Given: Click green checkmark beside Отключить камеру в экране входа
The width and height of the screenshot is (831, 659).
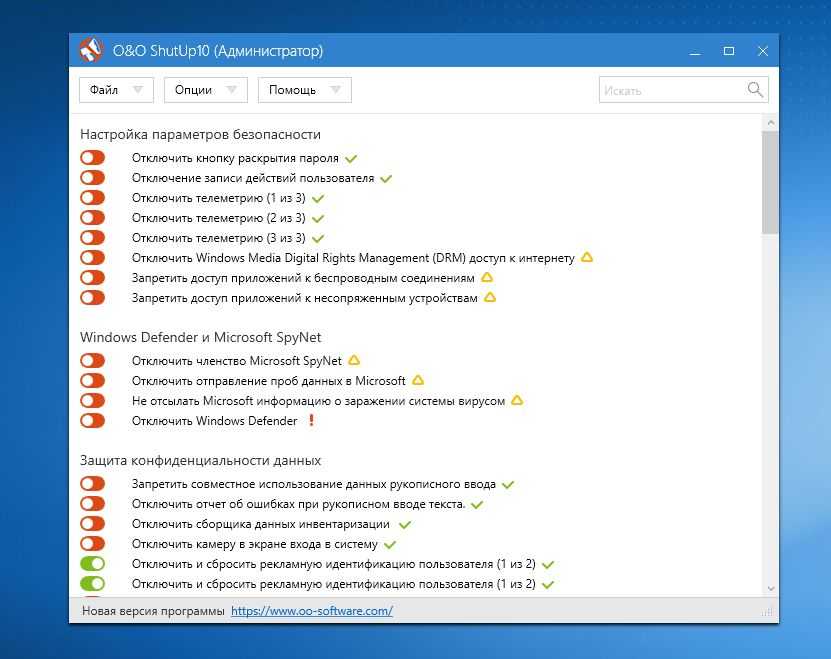Looking at the screenshot, I should pyautogui.click(x=390, y=544).
